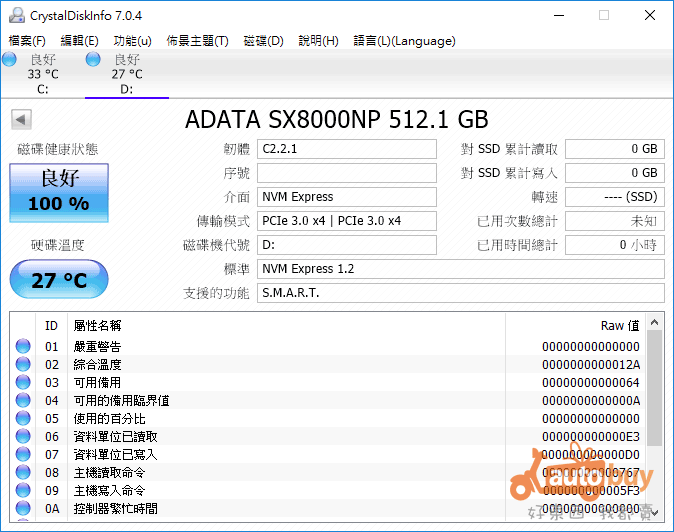Click status orb for attribute 08
Image resolution: width=674 pixels, height=532 pixels.
[23, 472]
